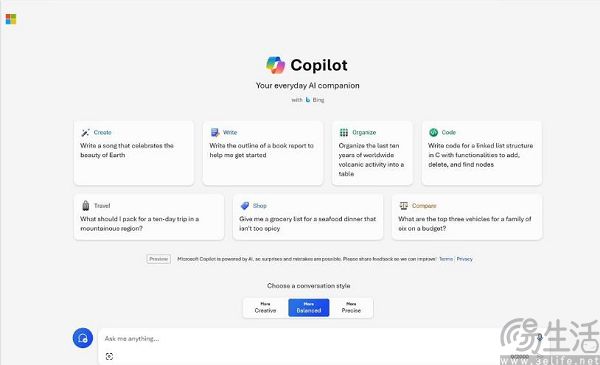Select More Balanced conversation style
Screen dimensions: 600x365
click(308, 308)
